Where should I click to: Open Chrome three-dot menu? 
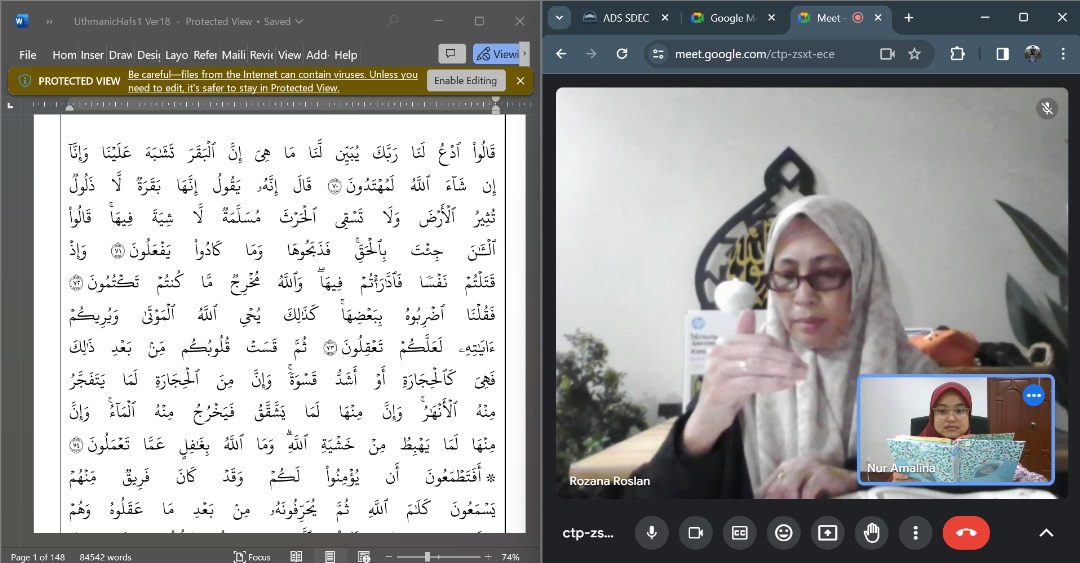click(1063, 54)
